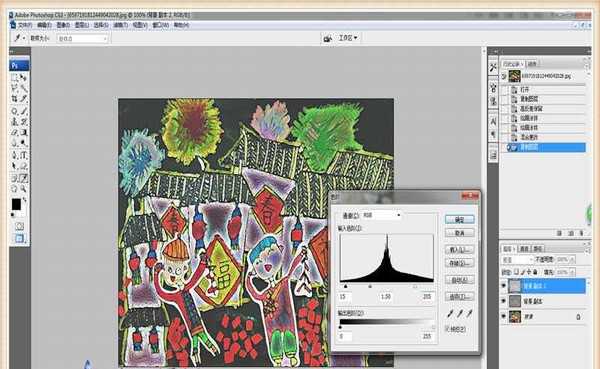600x369 pixels.
Task: Hide the 背景 layer
Action: pyautogui.click(x=504, y=316)
